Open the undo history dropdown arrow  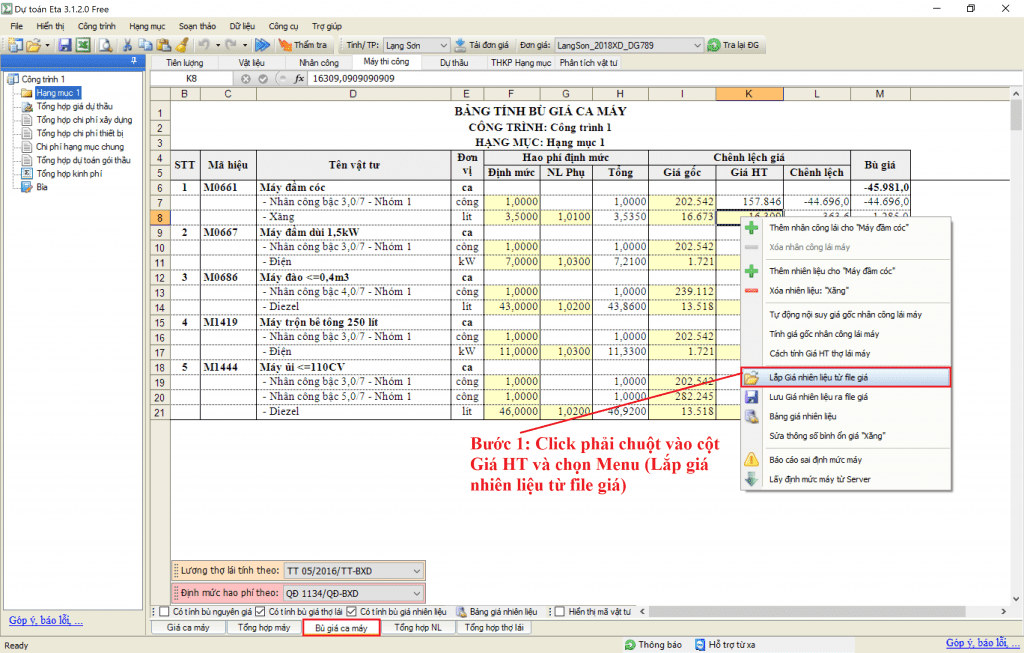tap(218, 45)
